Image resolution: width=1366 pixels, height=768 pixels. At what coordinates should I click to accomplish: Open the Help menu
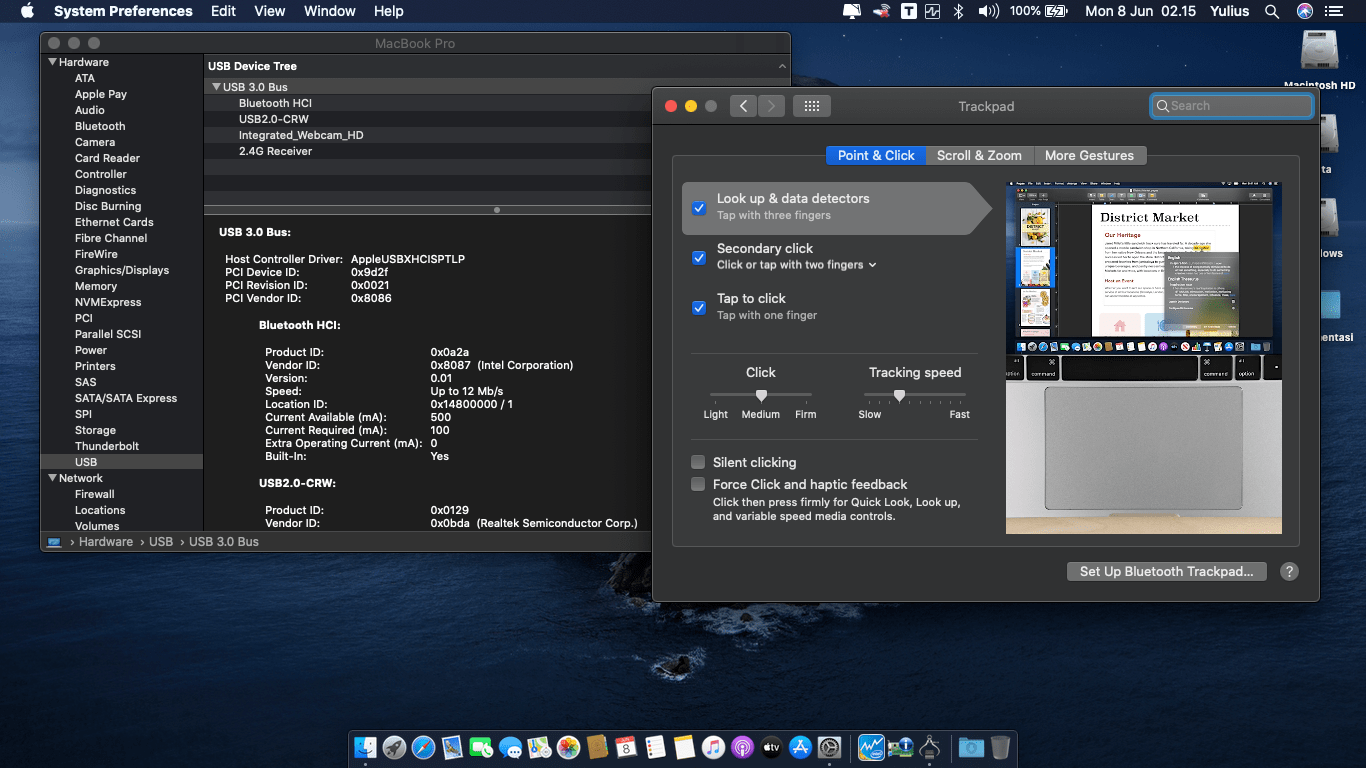(x=388, y=11)
